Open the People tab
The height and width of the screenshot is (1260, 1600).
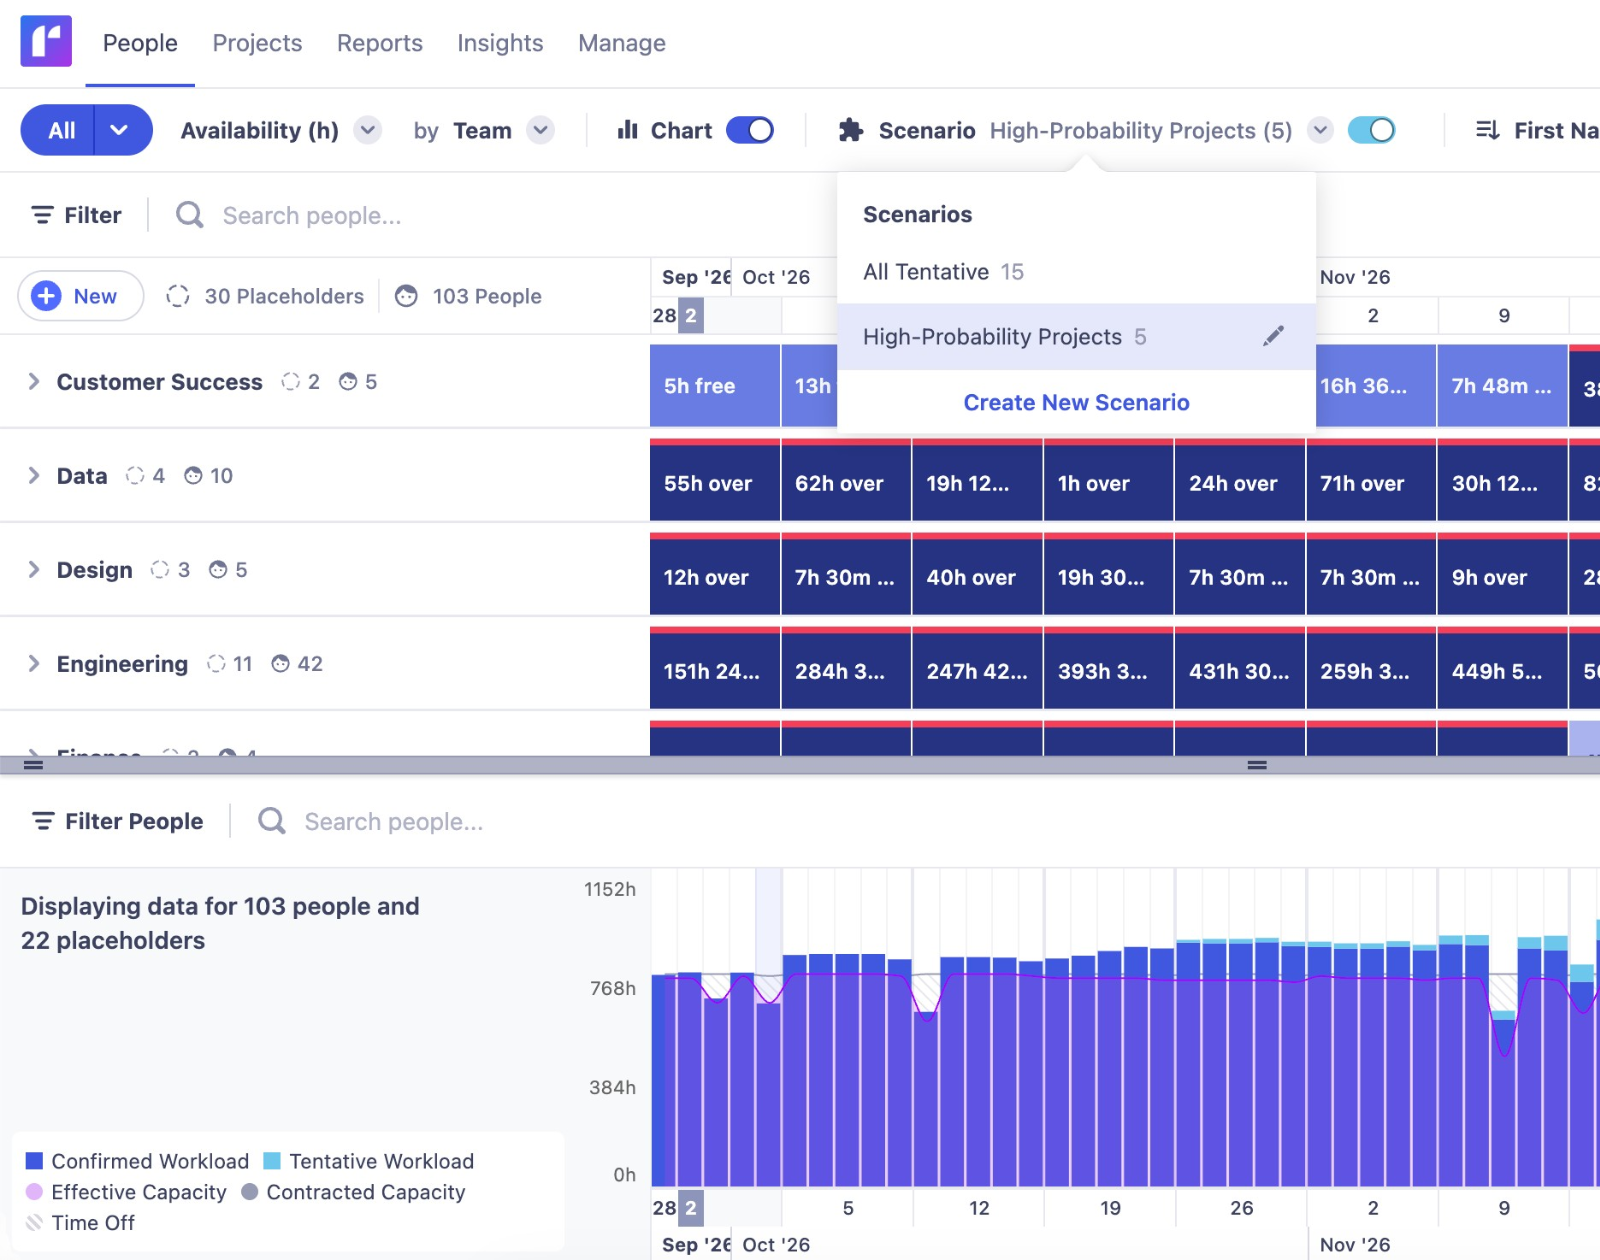140,43
